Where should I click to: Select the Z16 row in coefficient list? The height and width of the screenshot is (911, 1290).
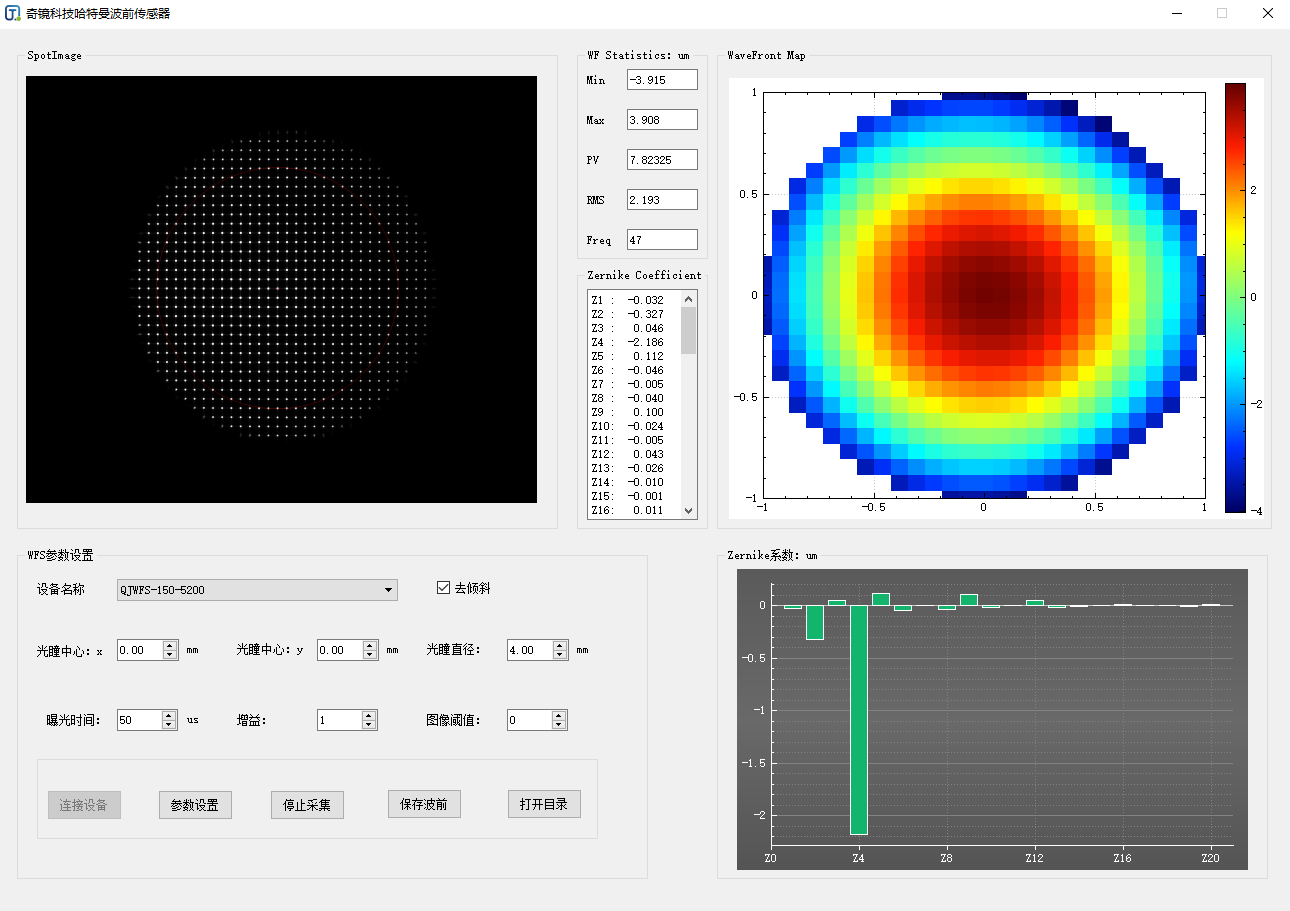634,510
